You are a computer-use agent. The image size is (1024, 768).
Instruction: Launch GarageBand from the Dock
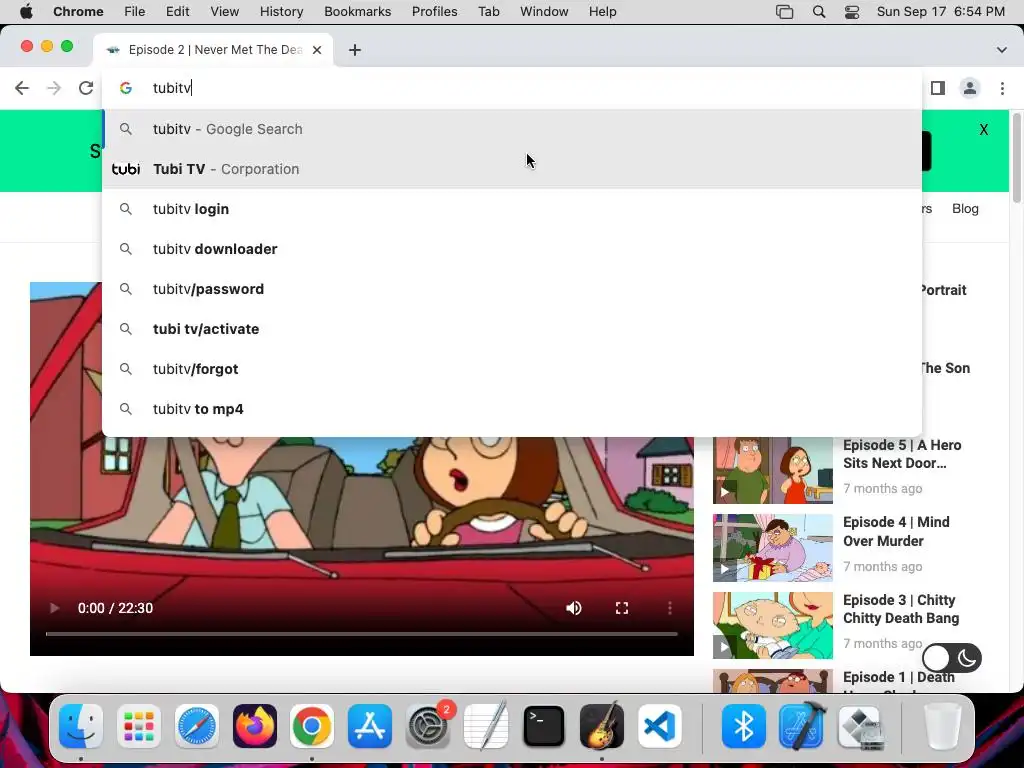pos(601,725)
